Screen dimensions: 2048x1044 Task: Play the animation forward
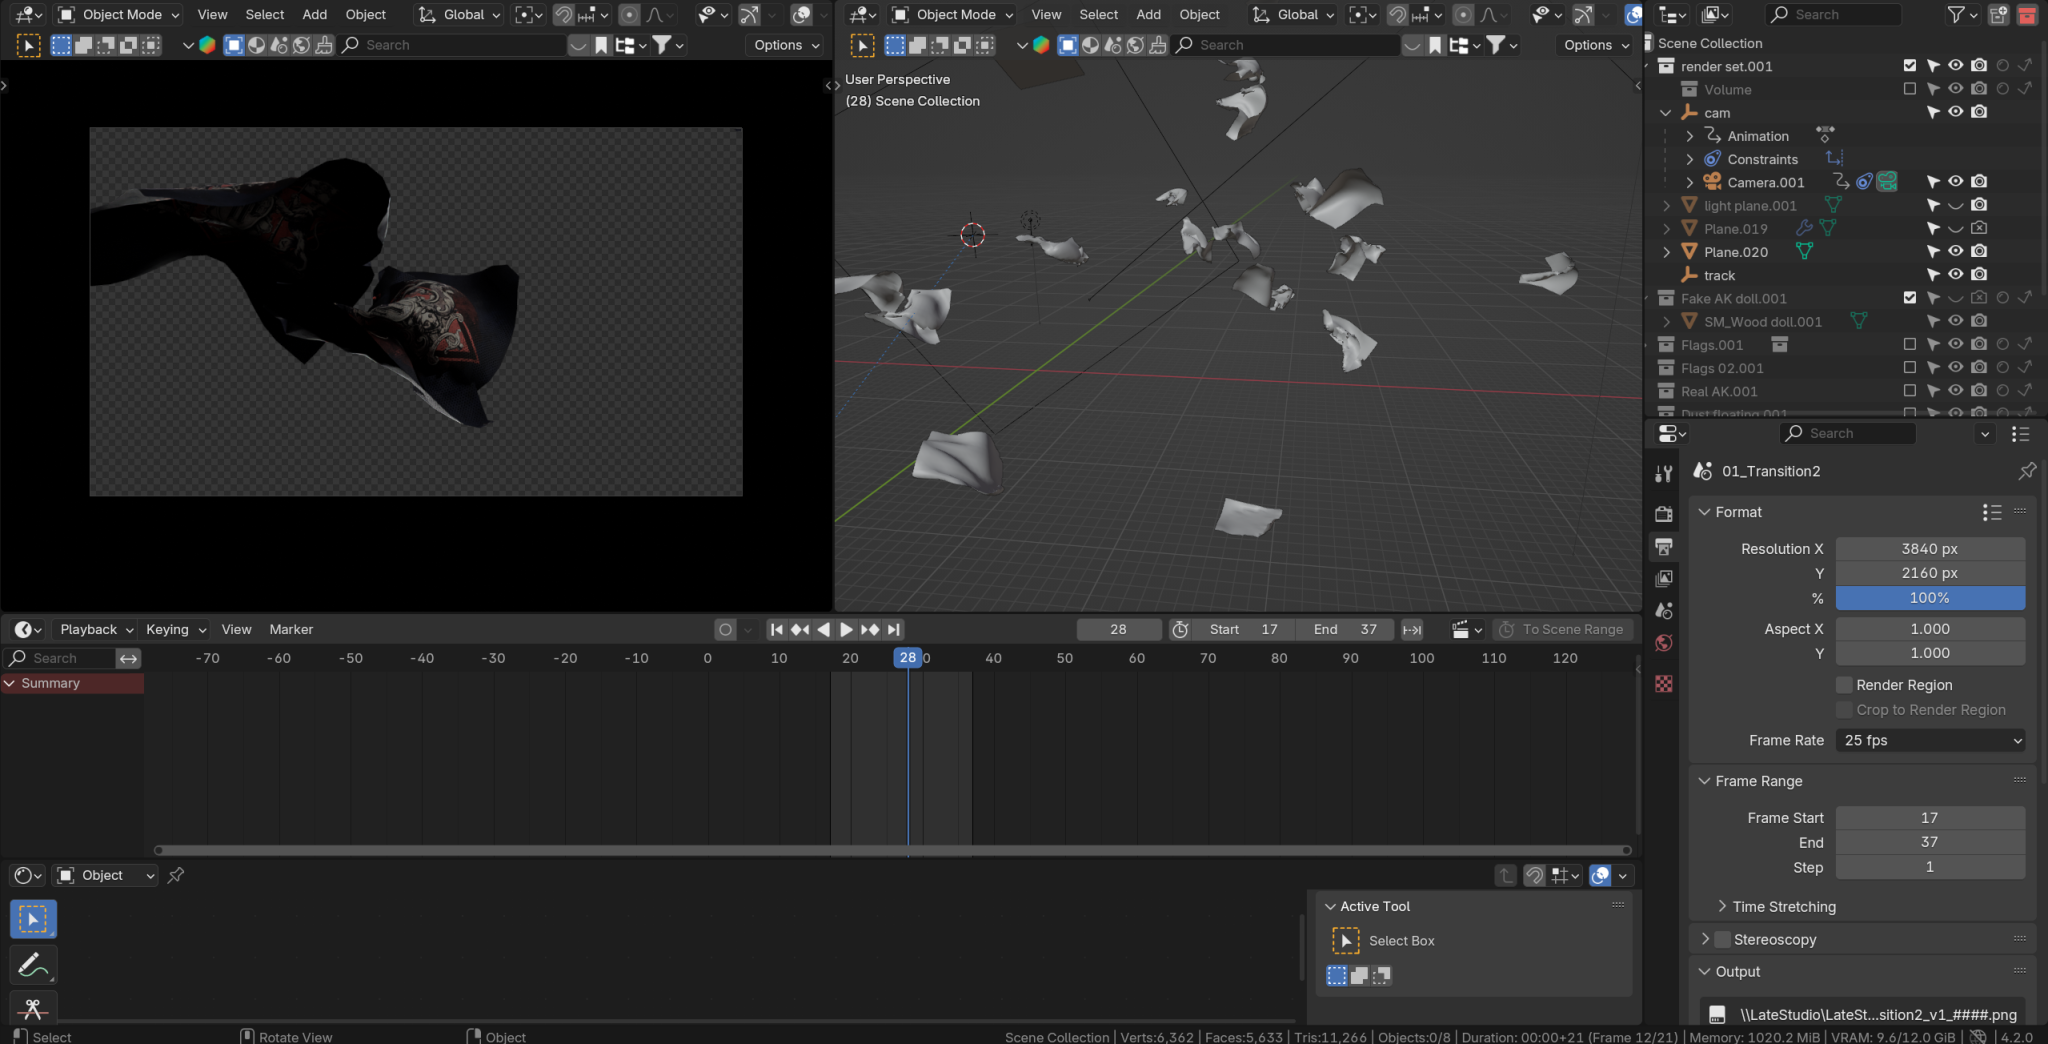[x=846, y=629]
